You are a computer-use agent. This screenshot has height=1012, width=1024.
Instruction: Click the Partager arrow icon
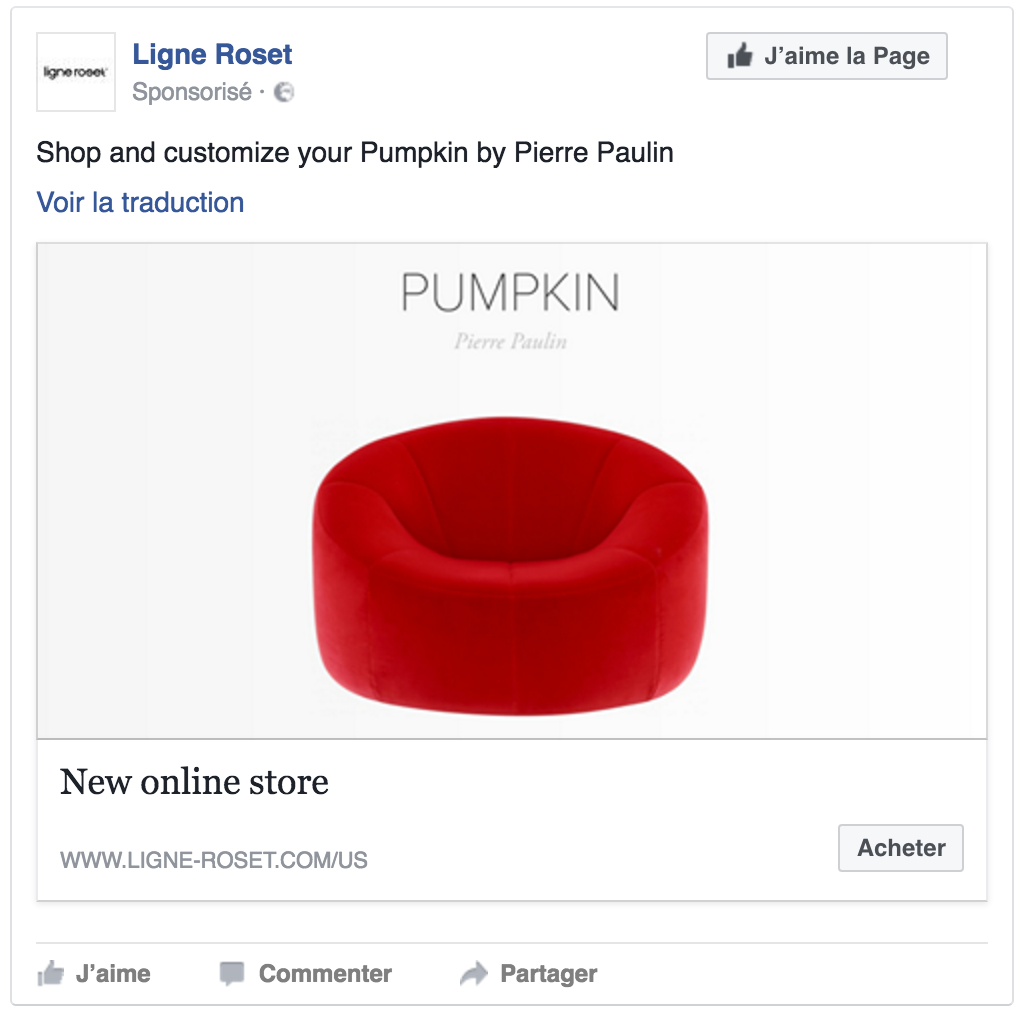coord(474,973)
